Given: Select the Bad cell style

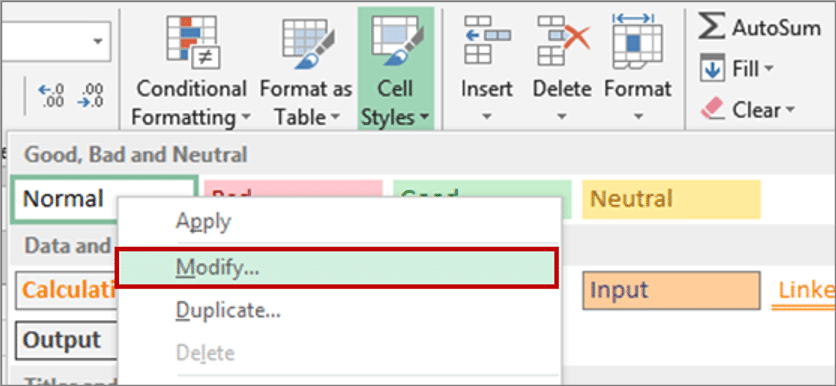Looking at the screenshot, I should 293,188.
